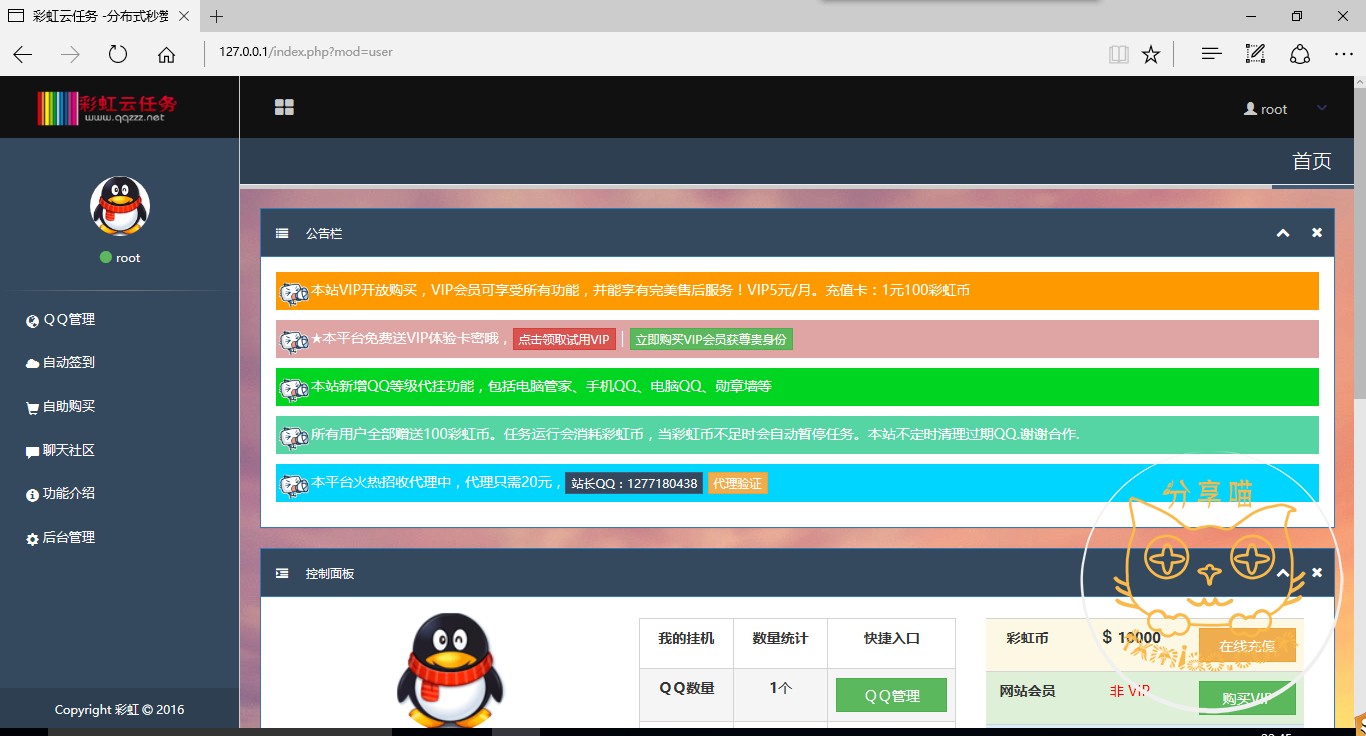Screen dimensions: 1366x736
Task: Click the 彩虹币 label
Action: click(1027, 638)
